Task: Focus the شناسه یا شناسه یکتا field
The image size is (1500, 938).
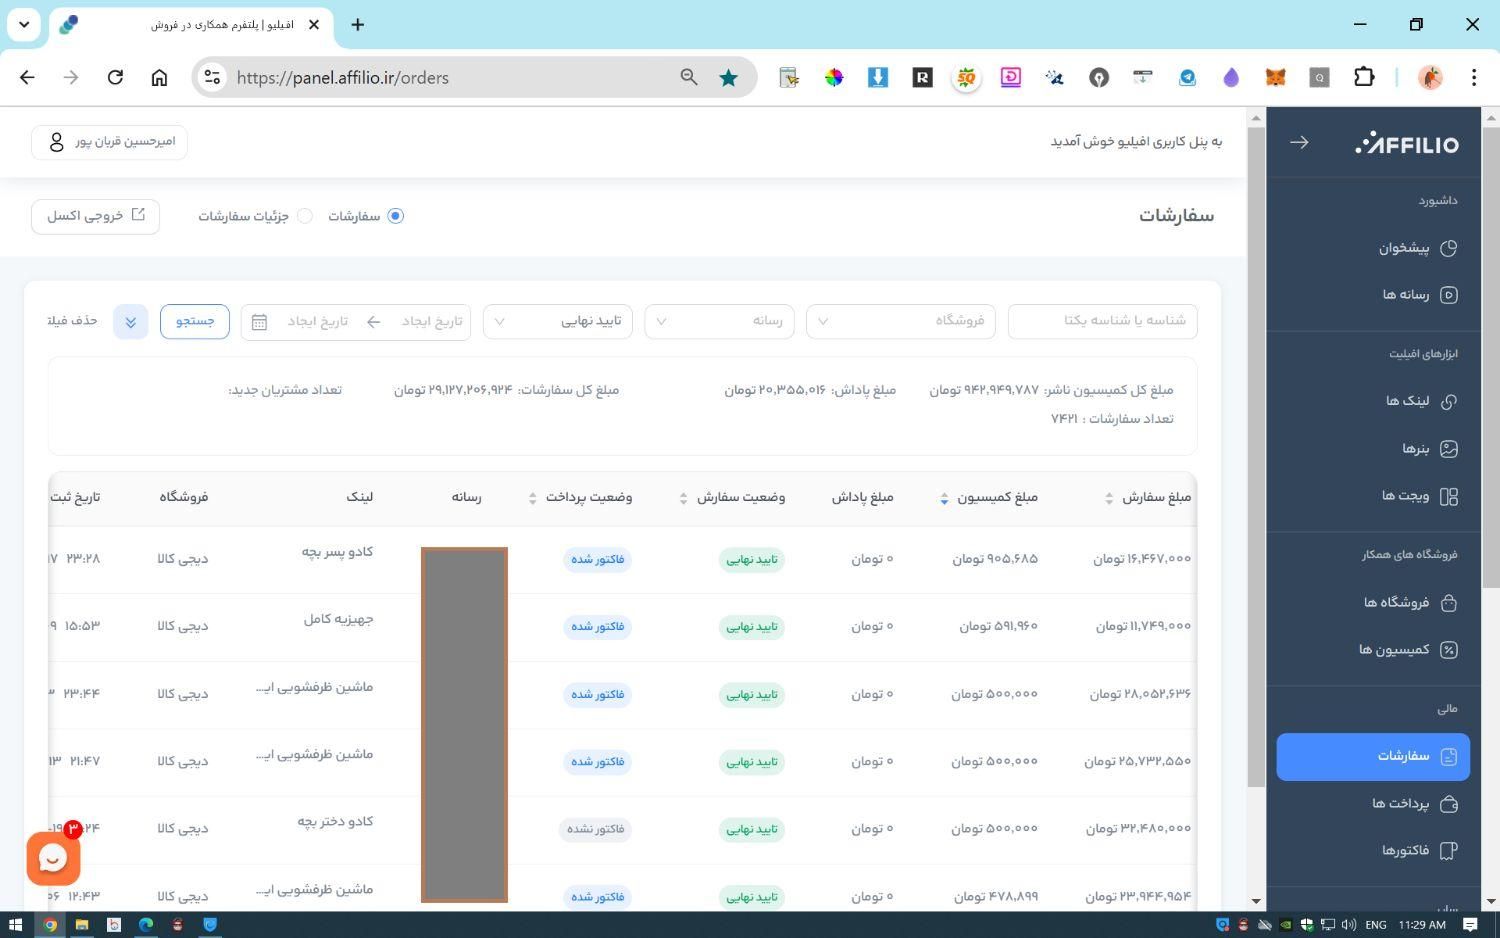Action: pyautogui.click(x=1103, y=321)
